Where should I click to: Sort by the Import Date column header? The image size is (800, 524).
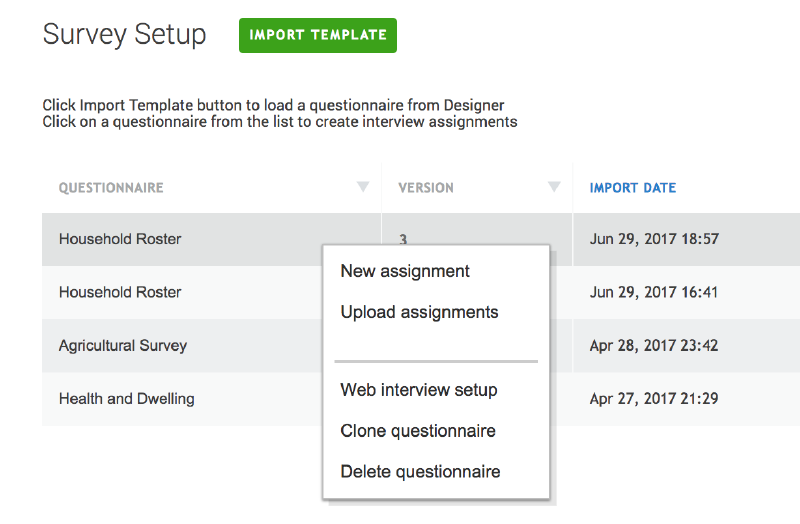pos(632,188)
